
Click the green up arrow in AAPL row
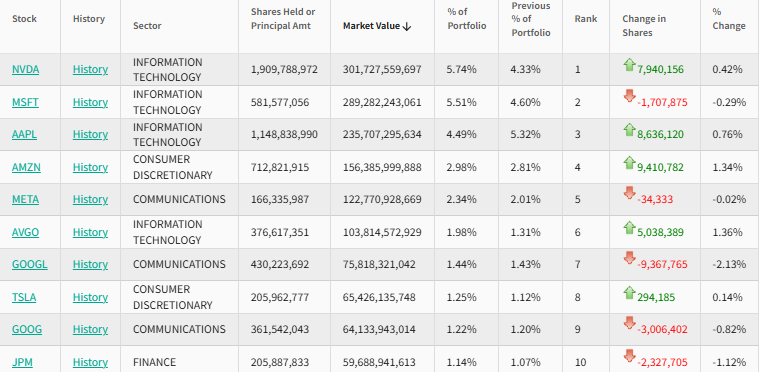point(629,130)
